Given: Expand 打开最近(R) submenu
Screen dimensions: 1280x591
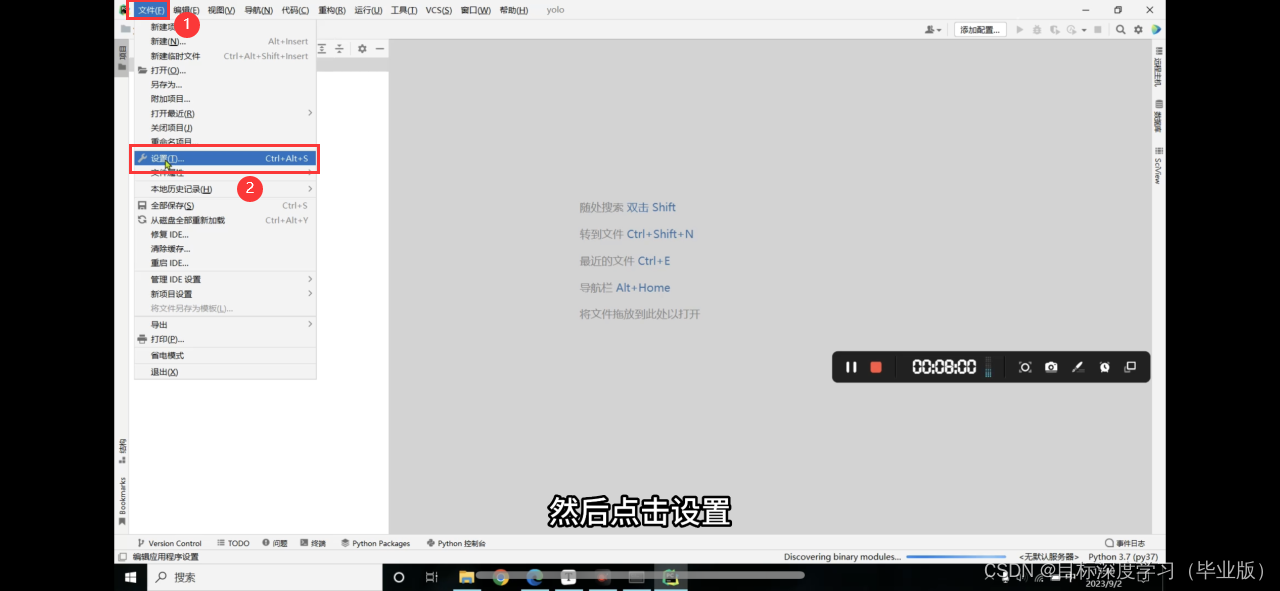Looking at the screenshot, I should 225,113.
